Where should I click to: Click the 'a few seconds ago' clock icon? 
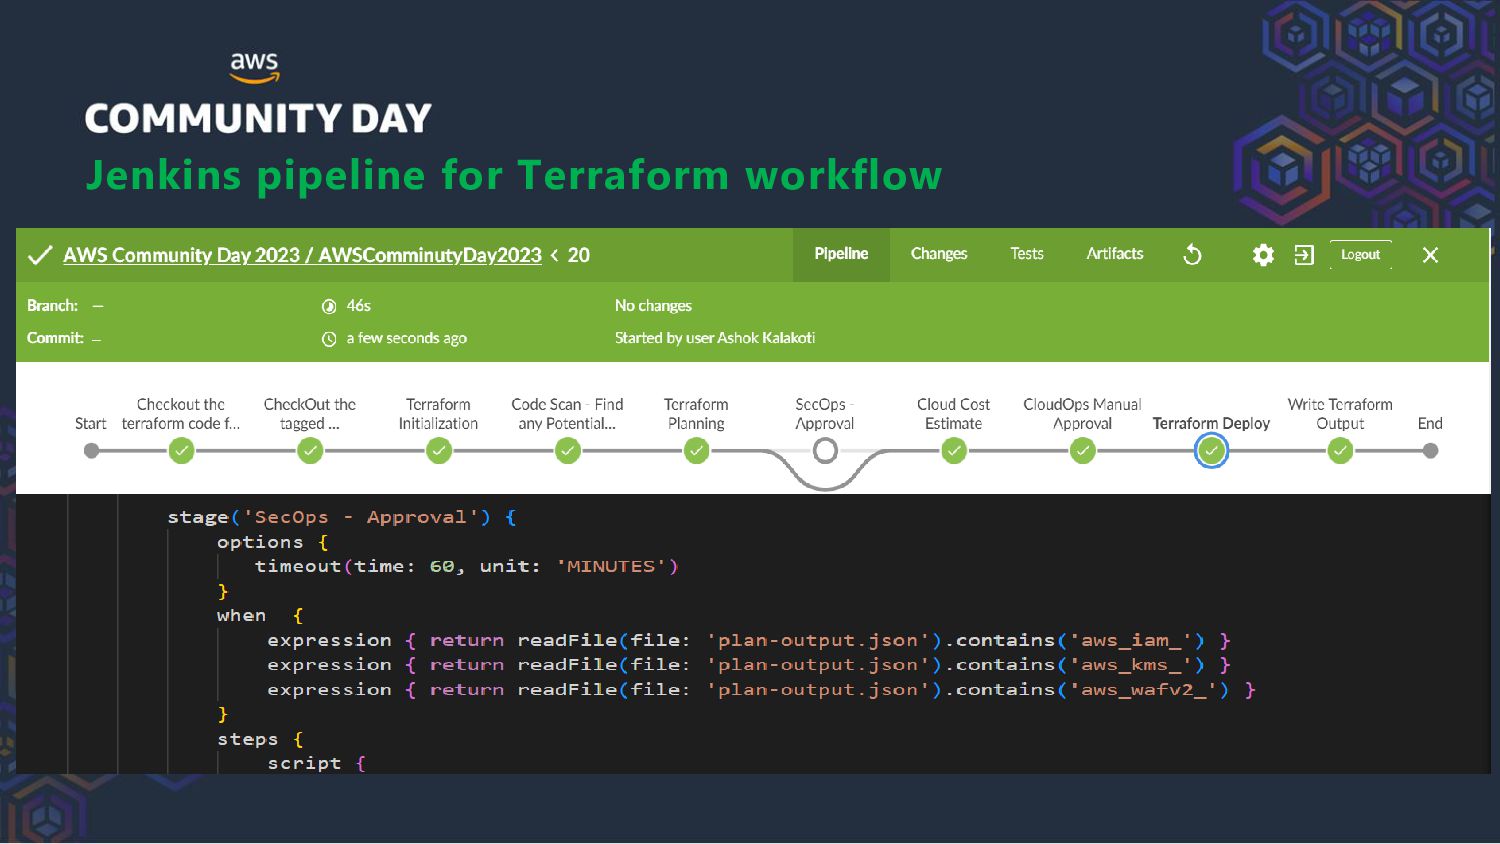[328, 339]
